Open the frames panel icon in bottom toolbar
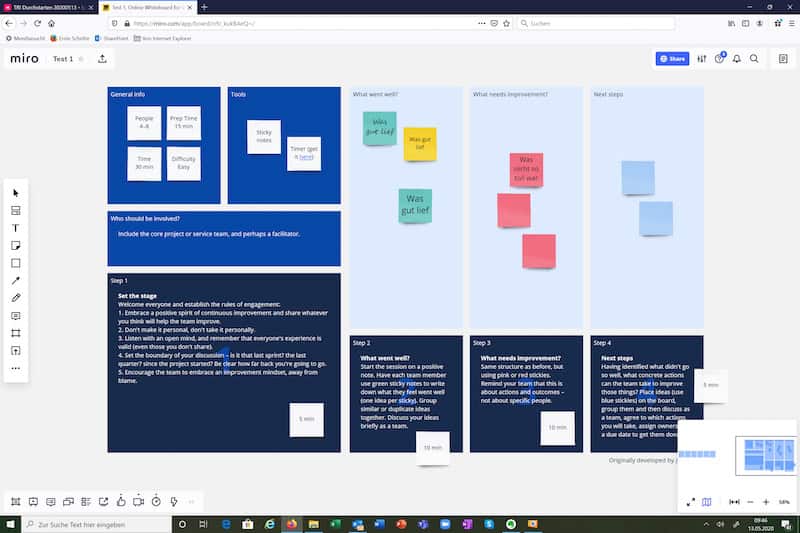The image size is (800, 533). (16, 502)
